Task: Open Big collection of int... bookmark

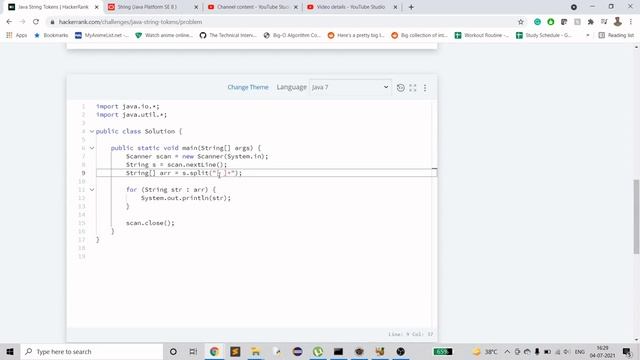Action: click(x=420, y=36)
